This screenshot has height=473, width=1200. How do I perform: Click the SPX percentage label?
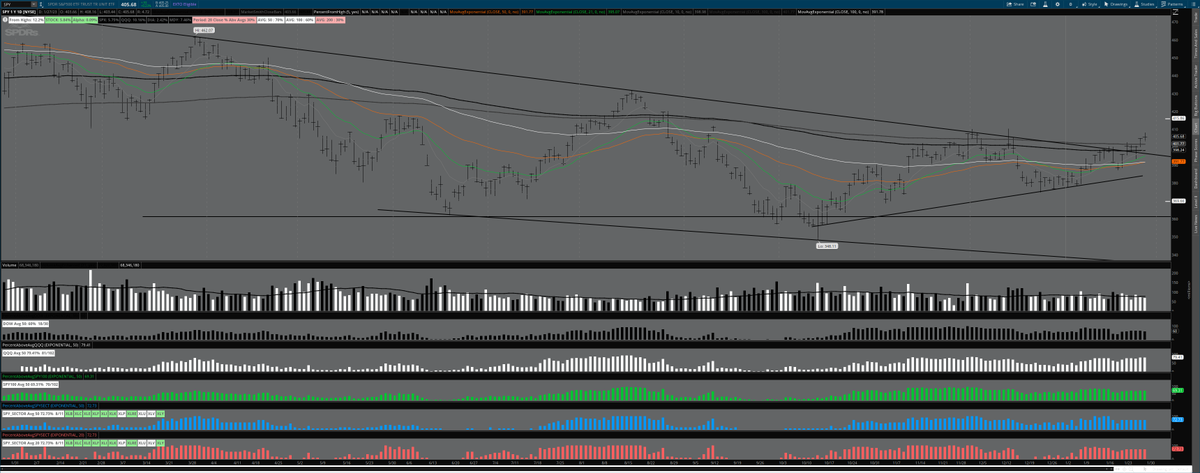click(x=108, y=20)
